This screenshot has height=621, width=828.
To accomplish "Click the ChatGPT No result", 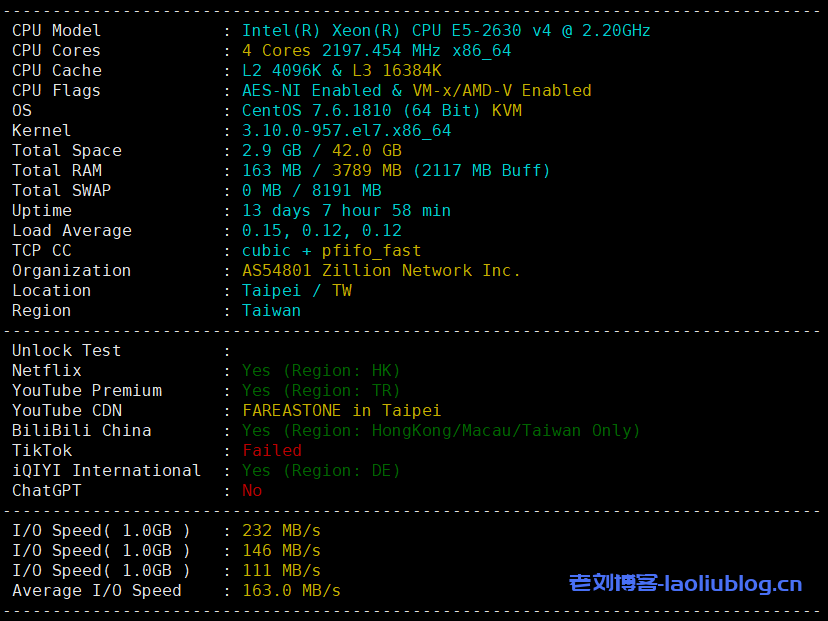I will (x=252, y=491).
